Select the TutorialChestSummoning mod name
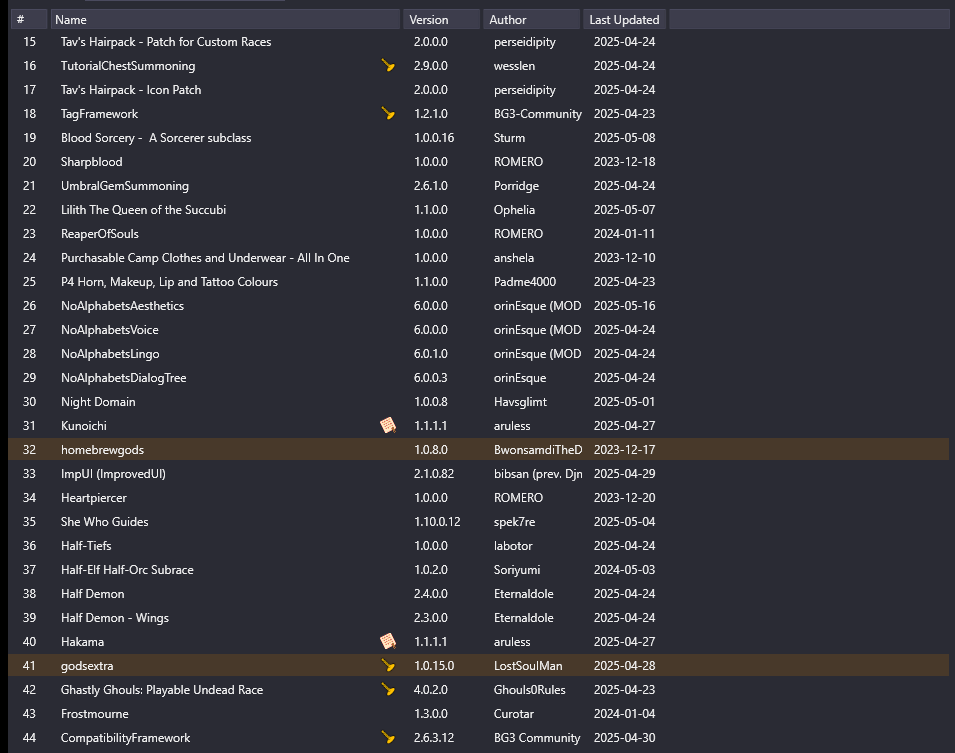The height and width of the screenshot is (753, 955). tap(128, 65)
